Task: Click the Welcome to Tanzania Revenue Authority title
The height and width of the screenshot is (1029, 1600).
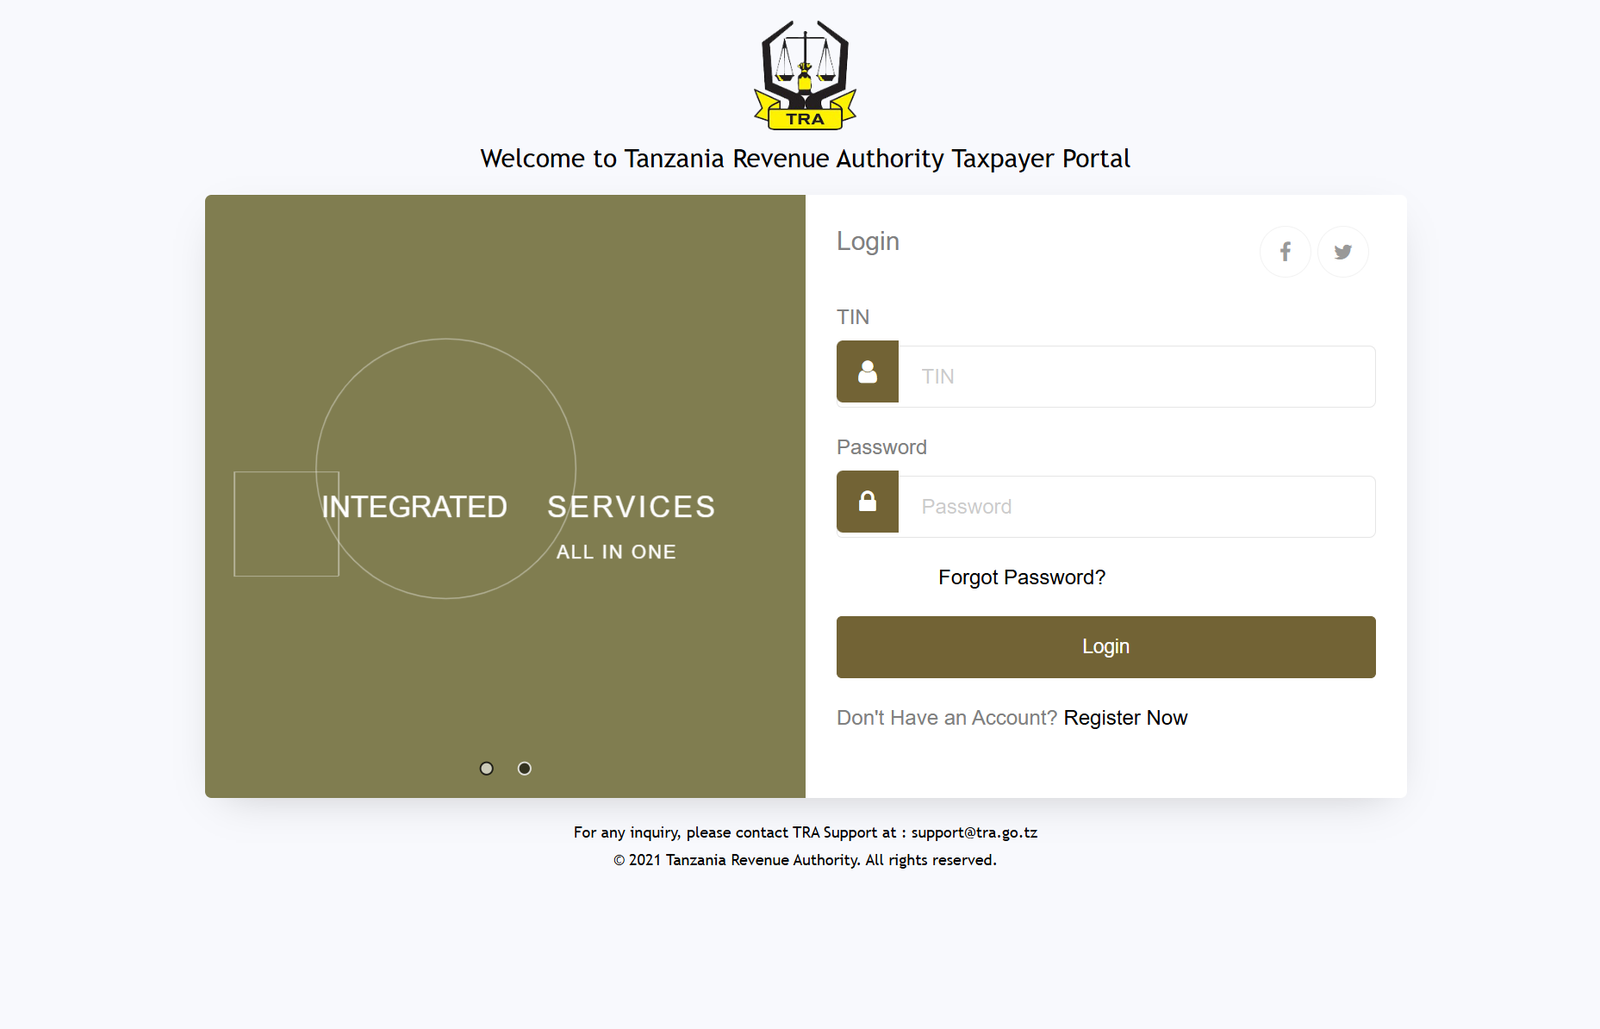Action: click(805, 159)
